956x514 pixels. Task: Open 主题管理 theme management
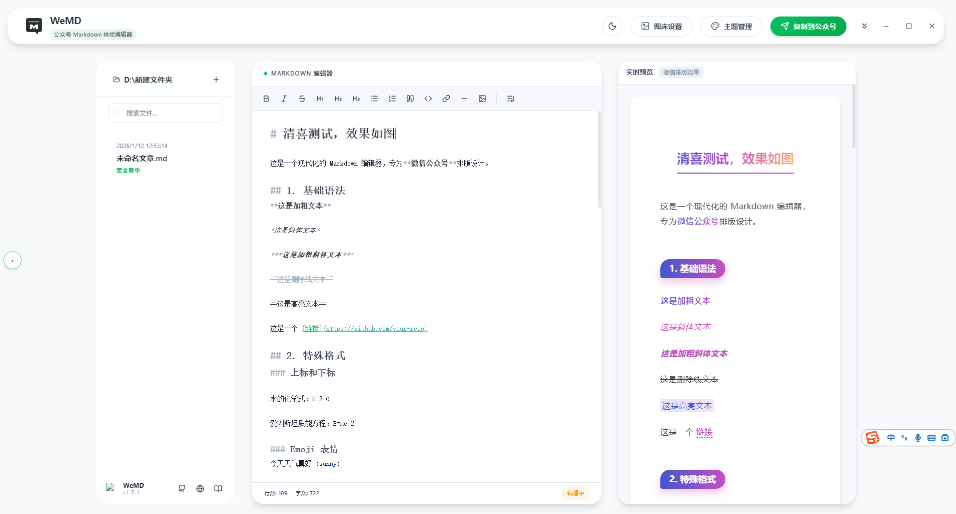tap(731, 26)
